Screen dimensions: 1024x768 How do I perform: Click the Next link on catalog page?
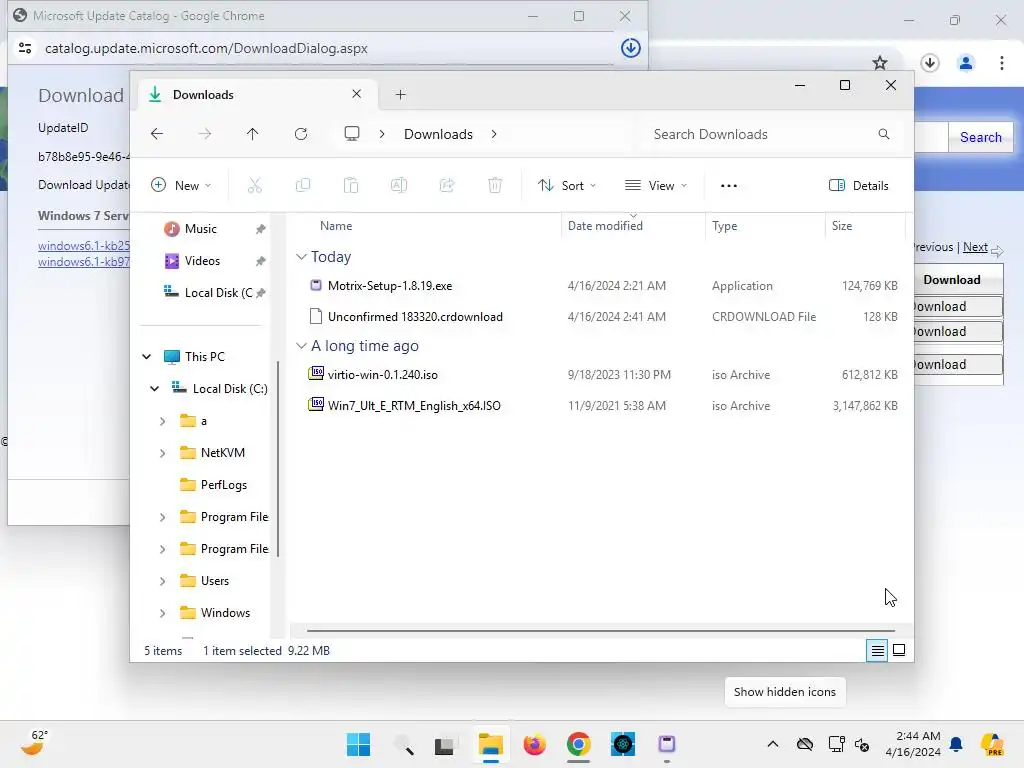(x=975, y=247)
